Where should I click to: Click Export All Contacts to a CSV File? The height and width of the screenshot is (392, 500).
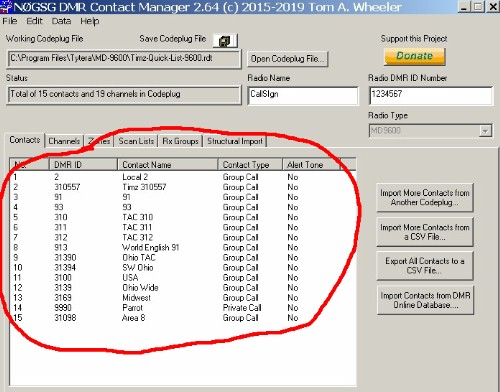click(425, 266)
